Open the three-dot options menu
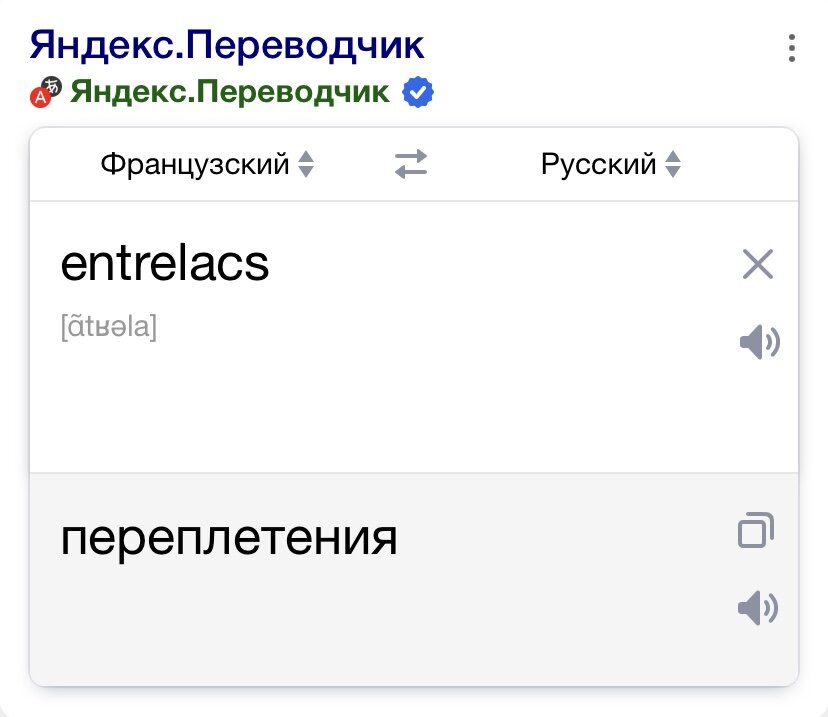The image size is (828, 717). [x=792, y=48]
